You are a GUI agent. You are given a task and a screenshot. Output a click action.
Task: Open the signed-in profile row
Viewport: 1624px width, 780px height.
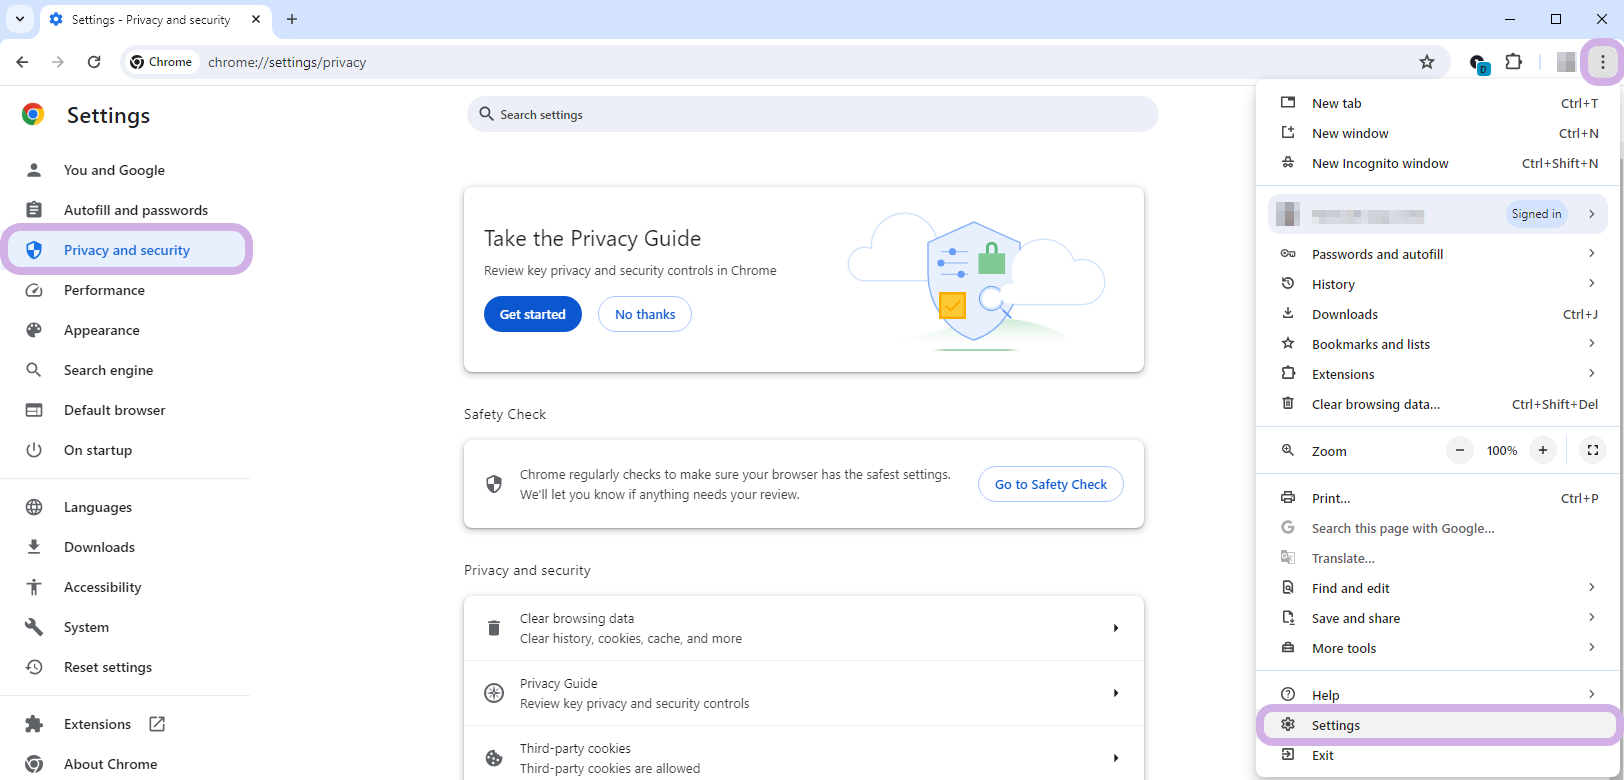(x=1438, y=214)
